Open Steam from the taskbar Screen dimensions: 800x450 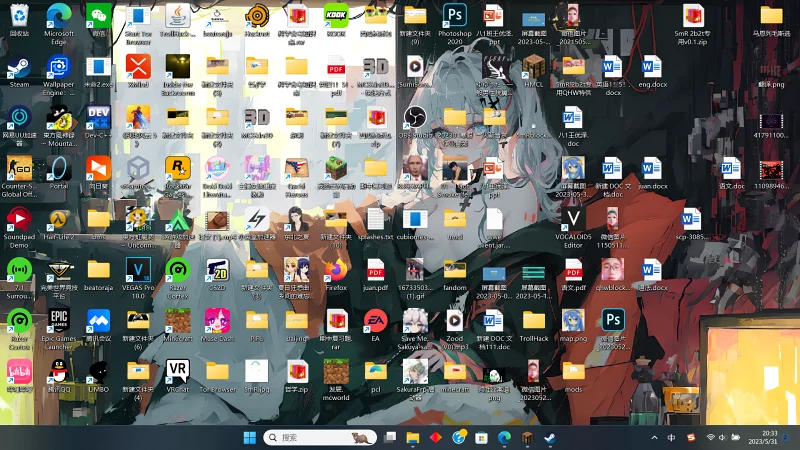(549, 438)
